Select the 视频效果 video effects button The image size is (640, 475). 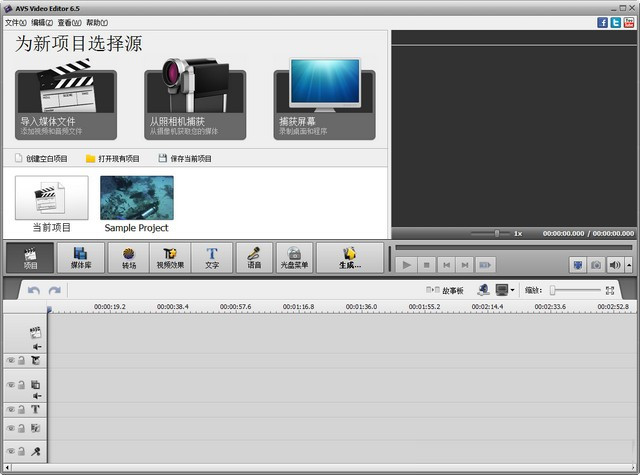coord(170,258)
